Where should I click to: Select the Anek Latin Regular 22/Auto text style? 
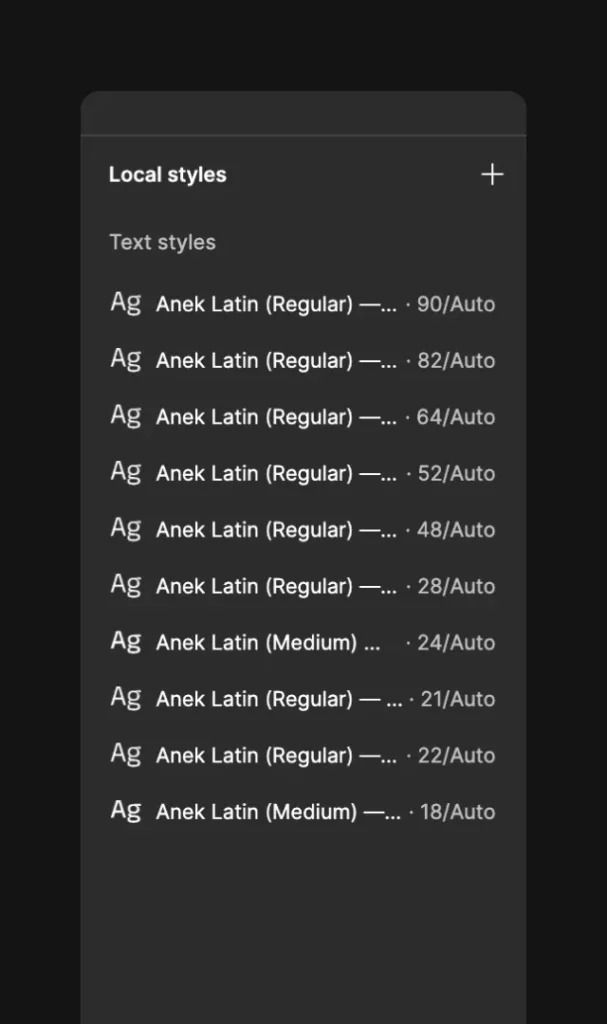coord(300,755)
